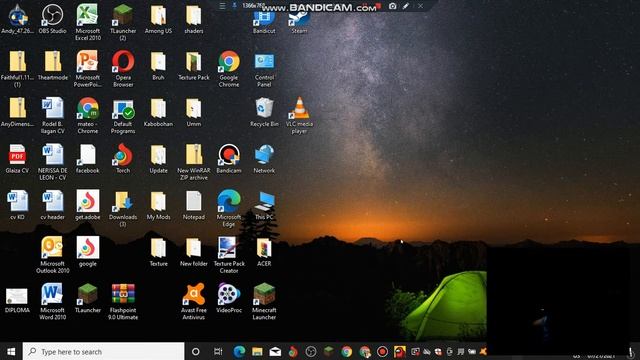Open Bandicam record icon on taskbar
Image resolution: width=640 pixels, height=360 pixels.
(382, 351)
